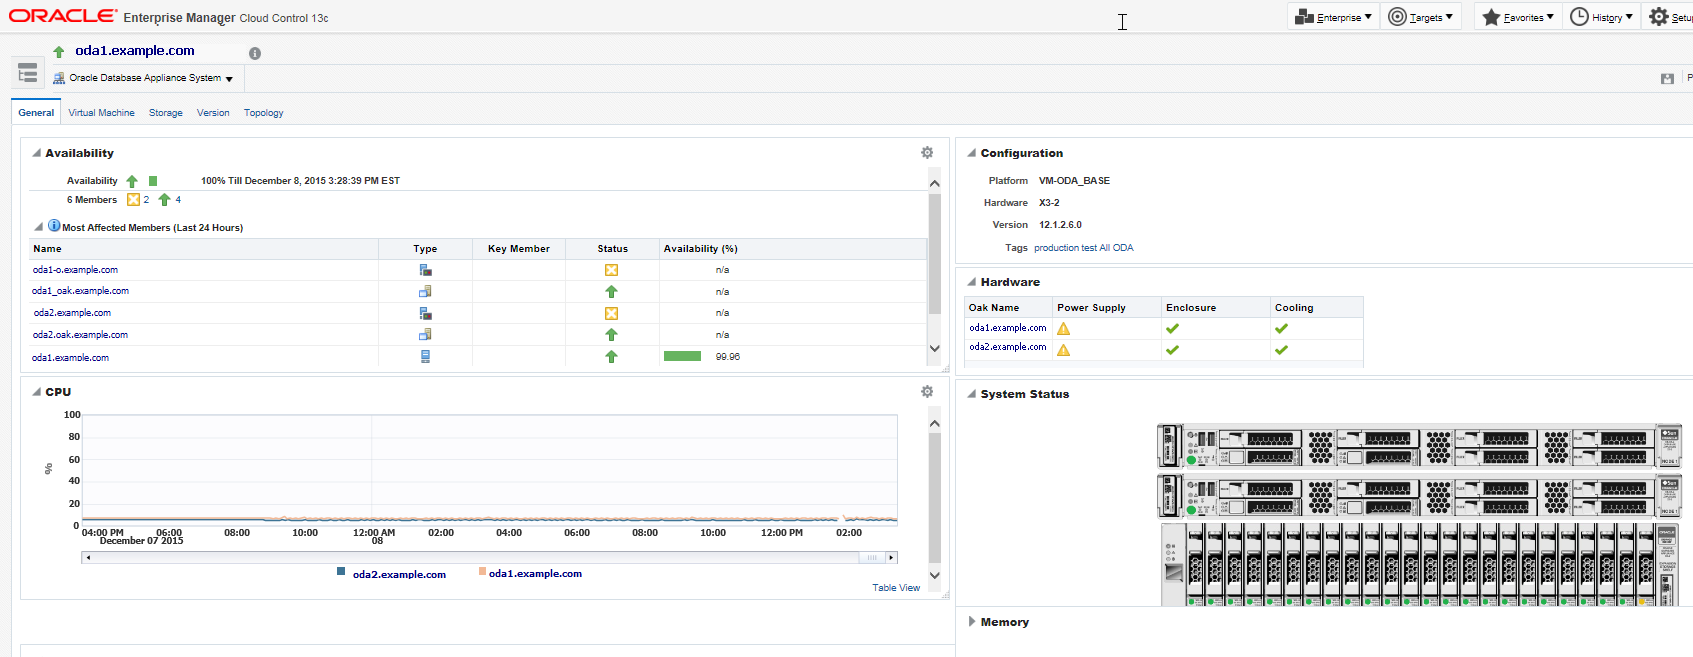The height and width of the screenshot is (657, 1693).
Task: Open the CPU Table View link
Action: click(x=896, y=588)
